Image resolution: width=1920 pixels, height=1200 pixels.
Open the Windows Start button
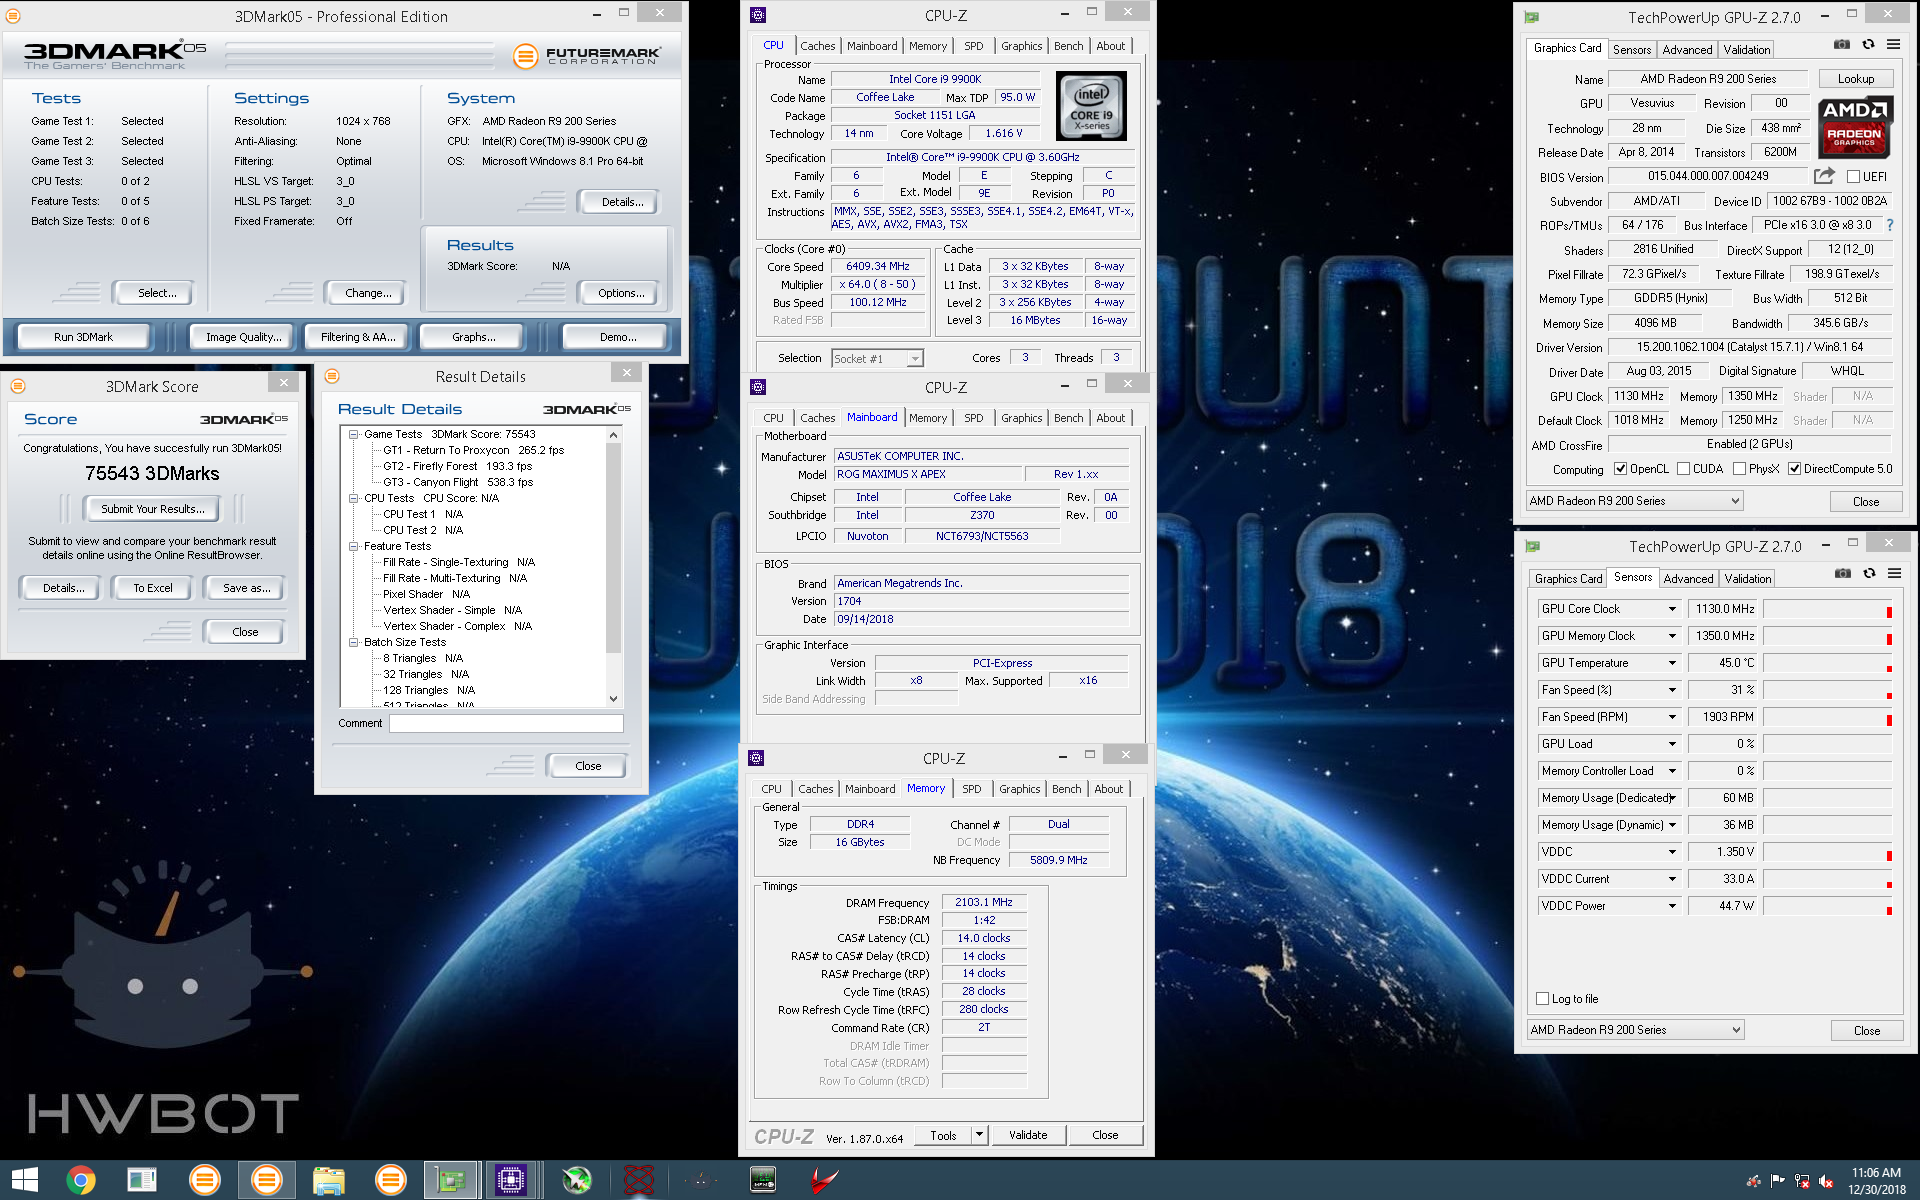point(24,1180)
